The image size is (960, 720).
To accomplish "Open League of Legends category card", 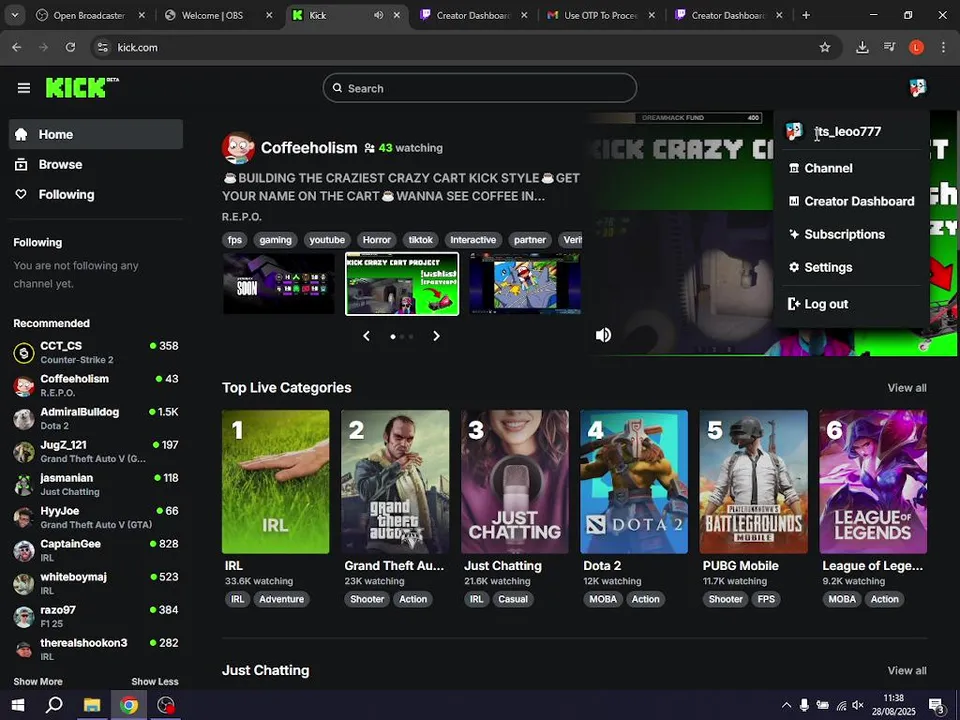I will (x=873, y=482).
